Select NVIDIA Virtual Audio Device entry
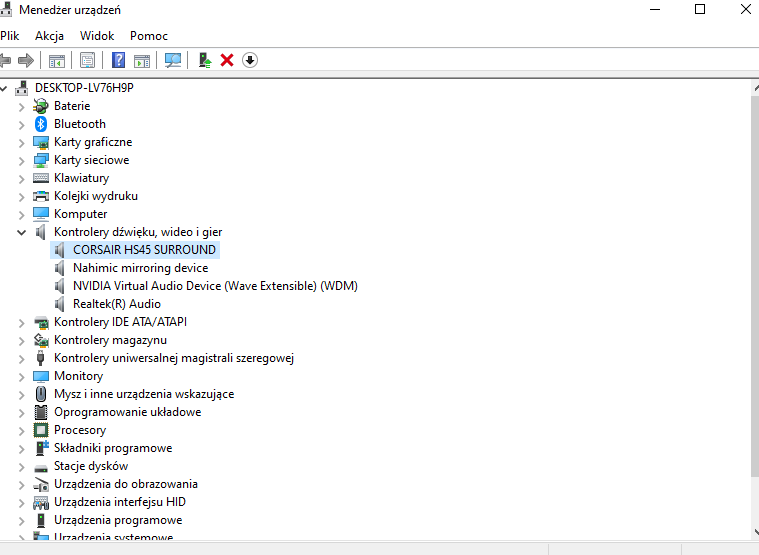759x555 pixels. tap(215, 286)
